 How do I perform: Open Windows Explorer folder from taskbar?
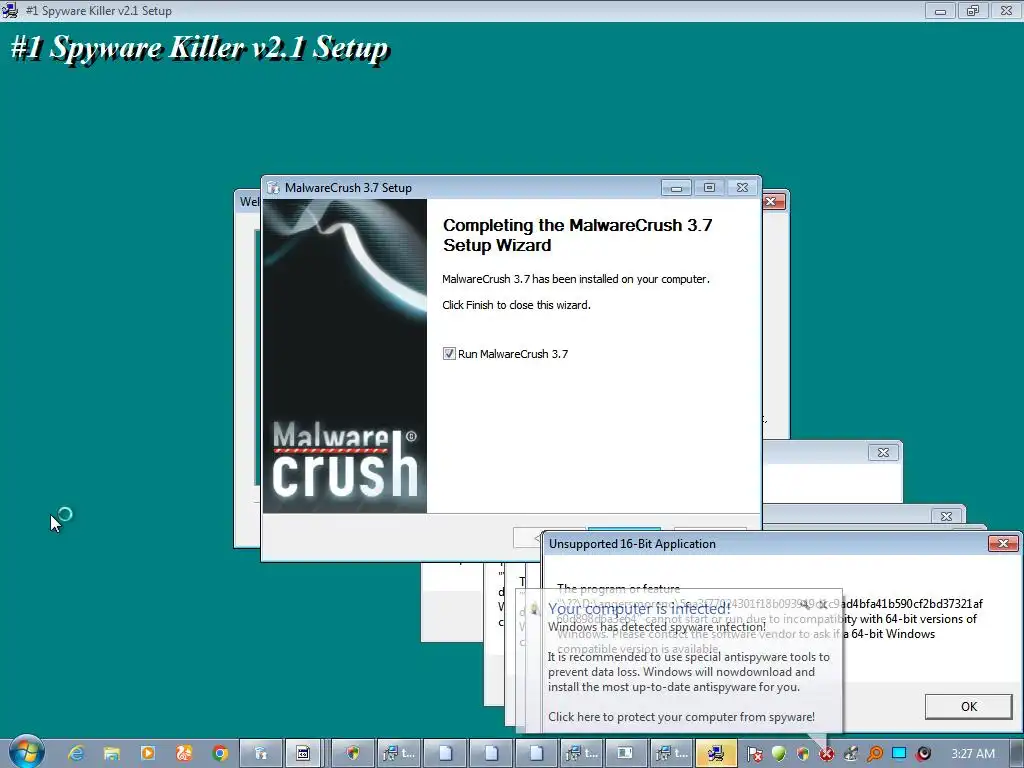pos(112,754)
